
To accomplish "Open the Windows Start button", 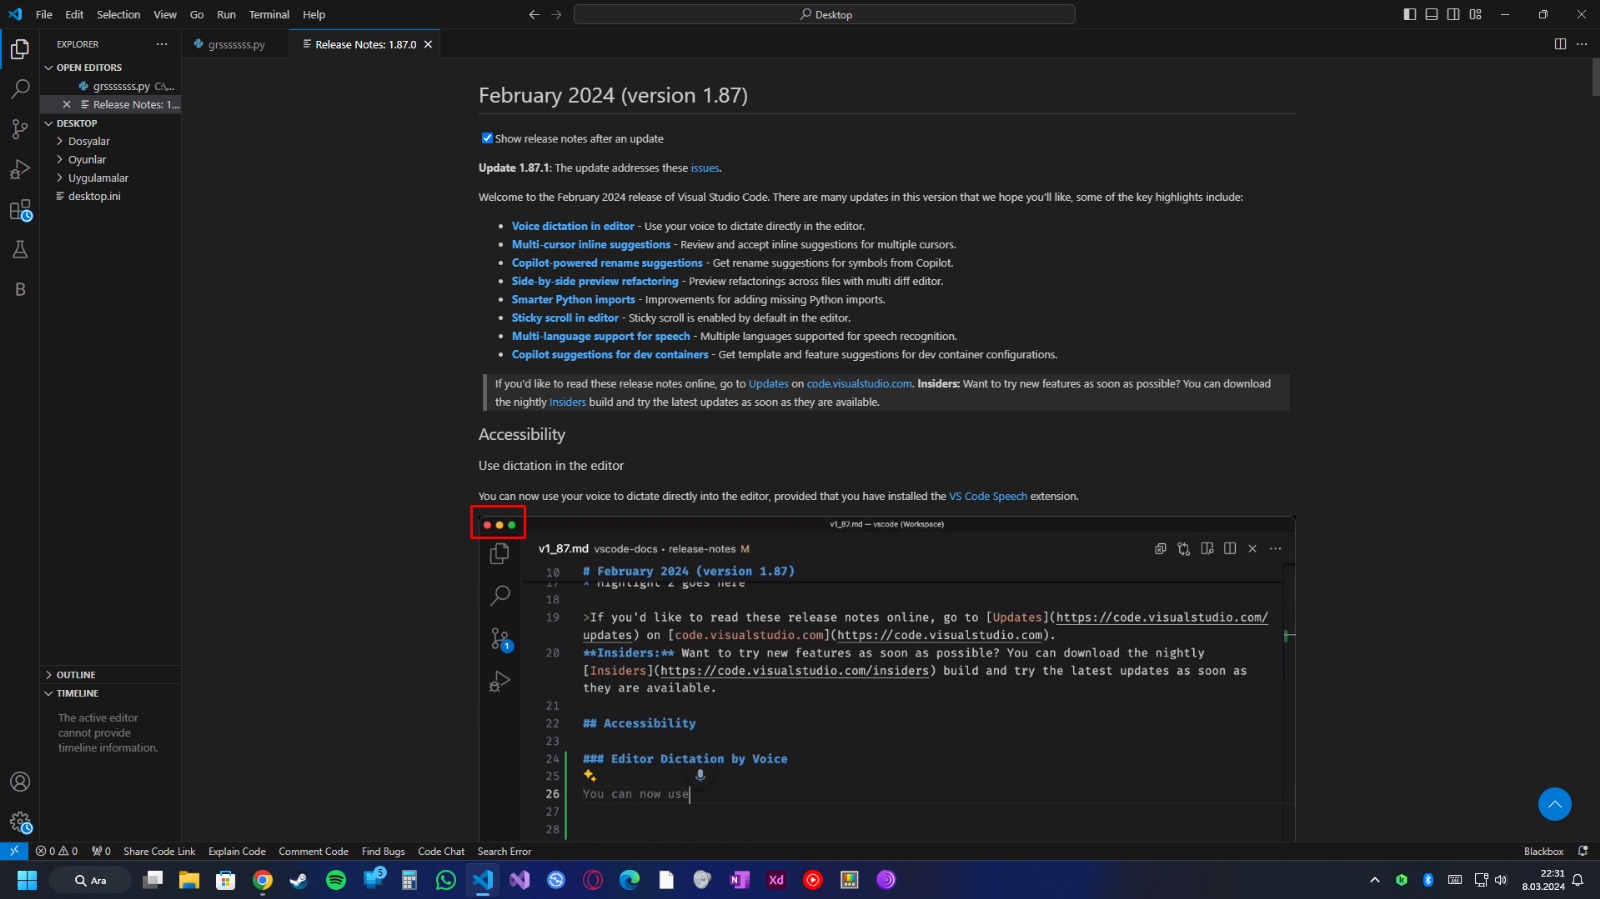I will [x=27, y=880].
